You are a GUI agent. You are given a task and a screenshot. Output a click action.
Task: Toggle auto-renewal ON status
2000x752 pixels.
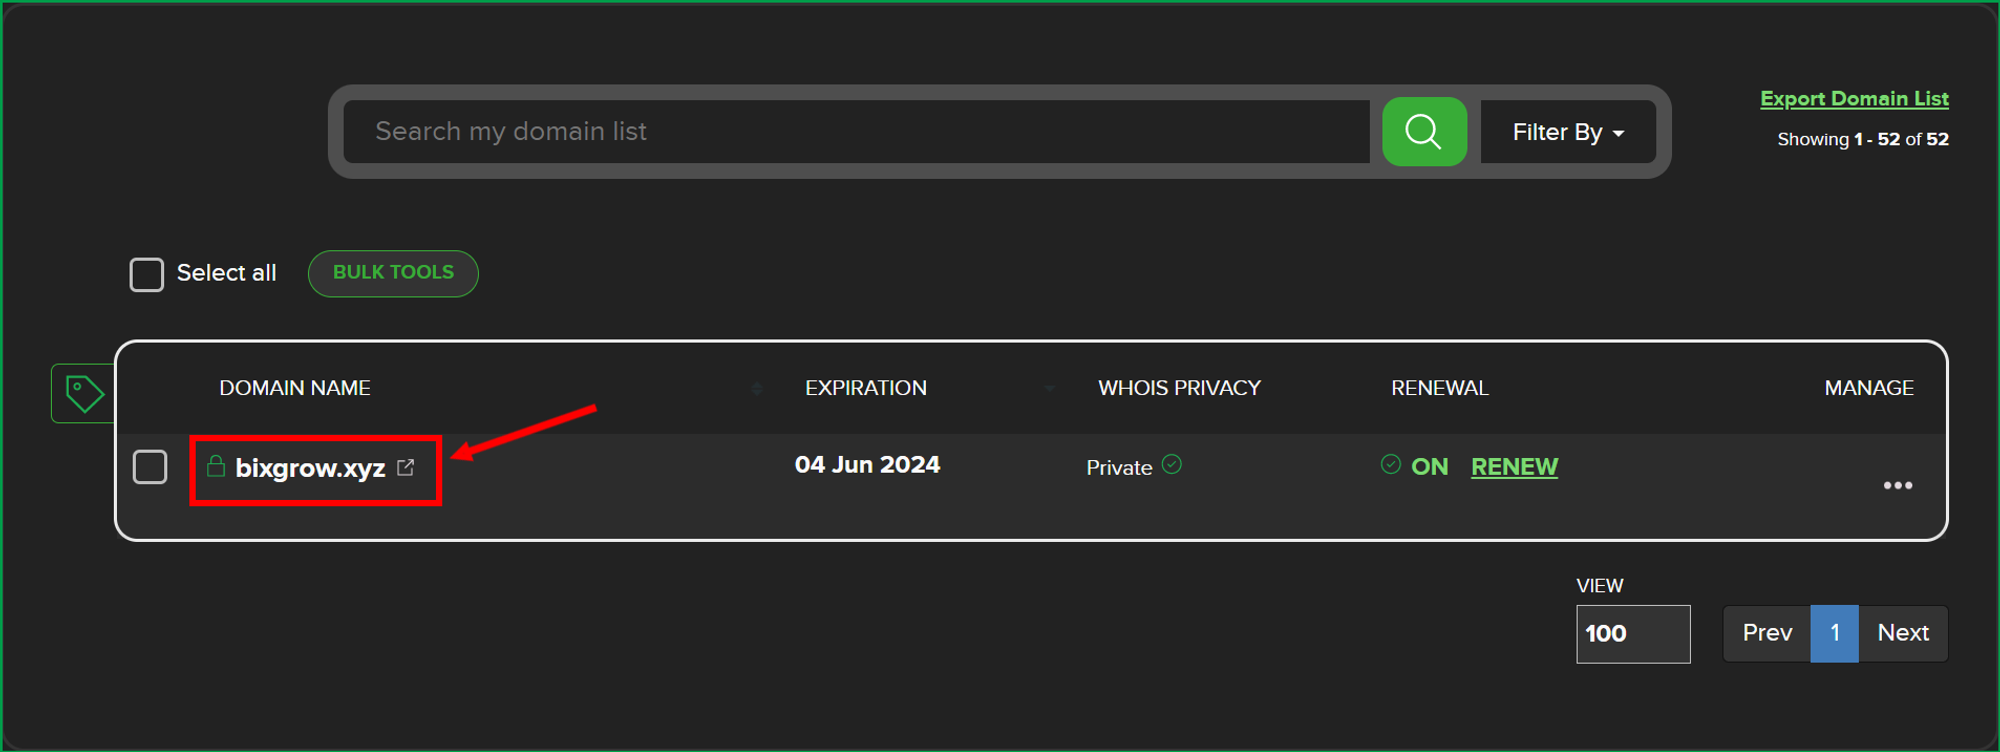(x=1429, y=467)
